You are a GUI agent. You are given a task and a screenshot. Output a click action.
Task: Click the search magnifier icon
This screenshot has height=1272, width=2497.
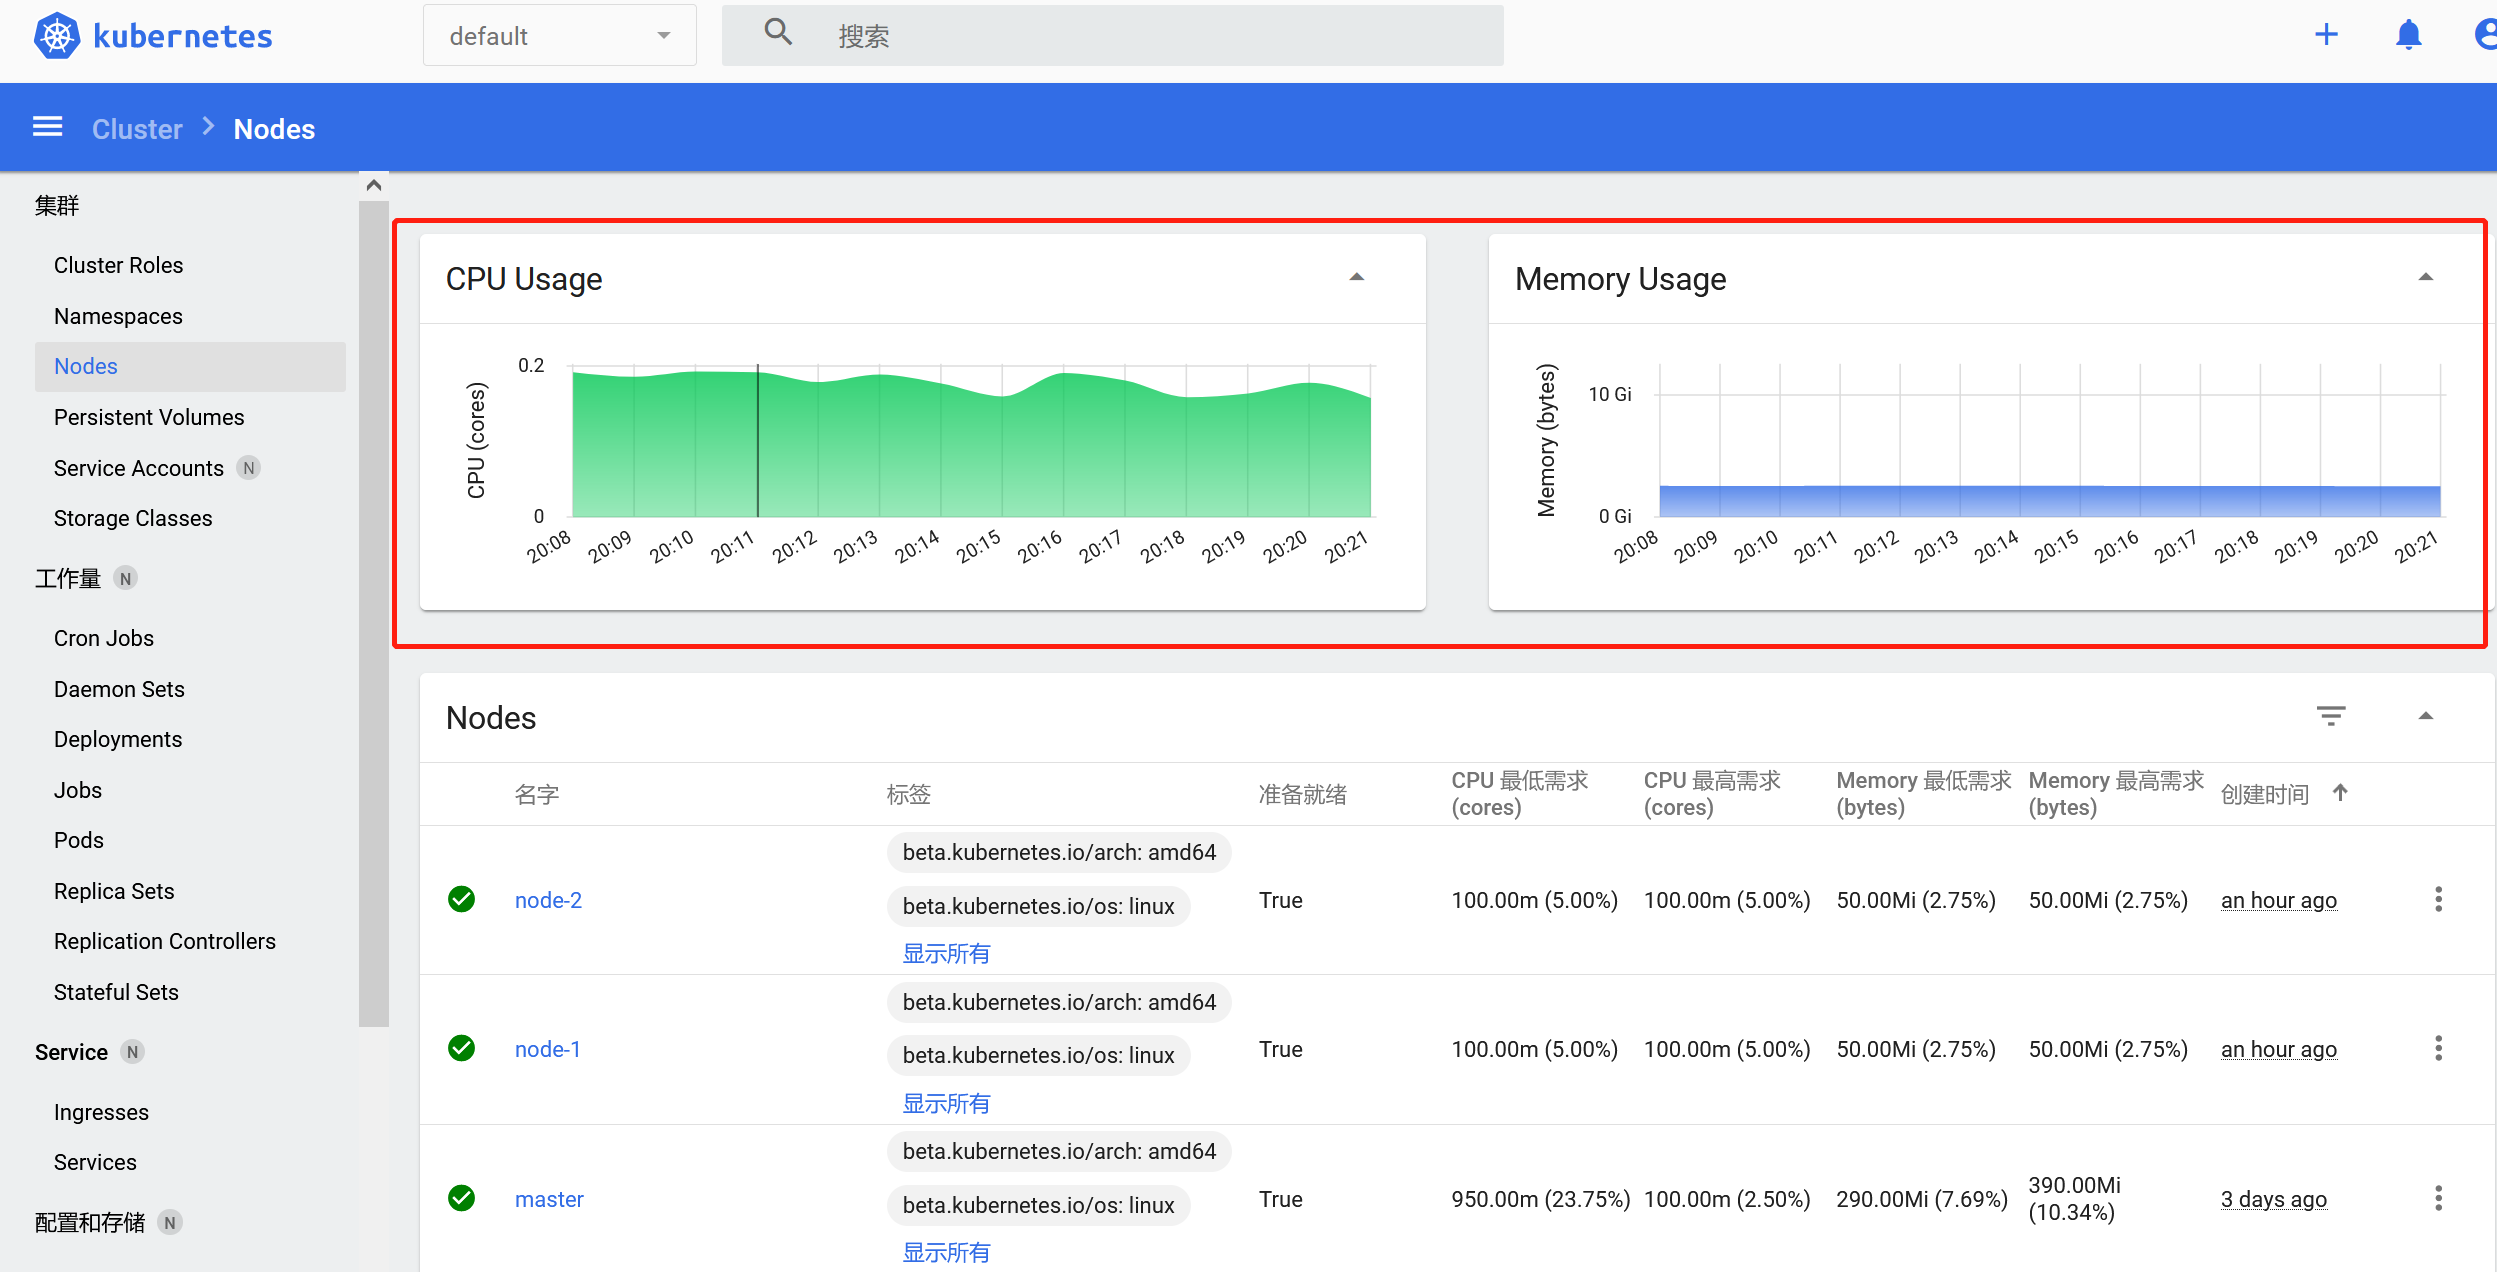(x=778, y=33)
